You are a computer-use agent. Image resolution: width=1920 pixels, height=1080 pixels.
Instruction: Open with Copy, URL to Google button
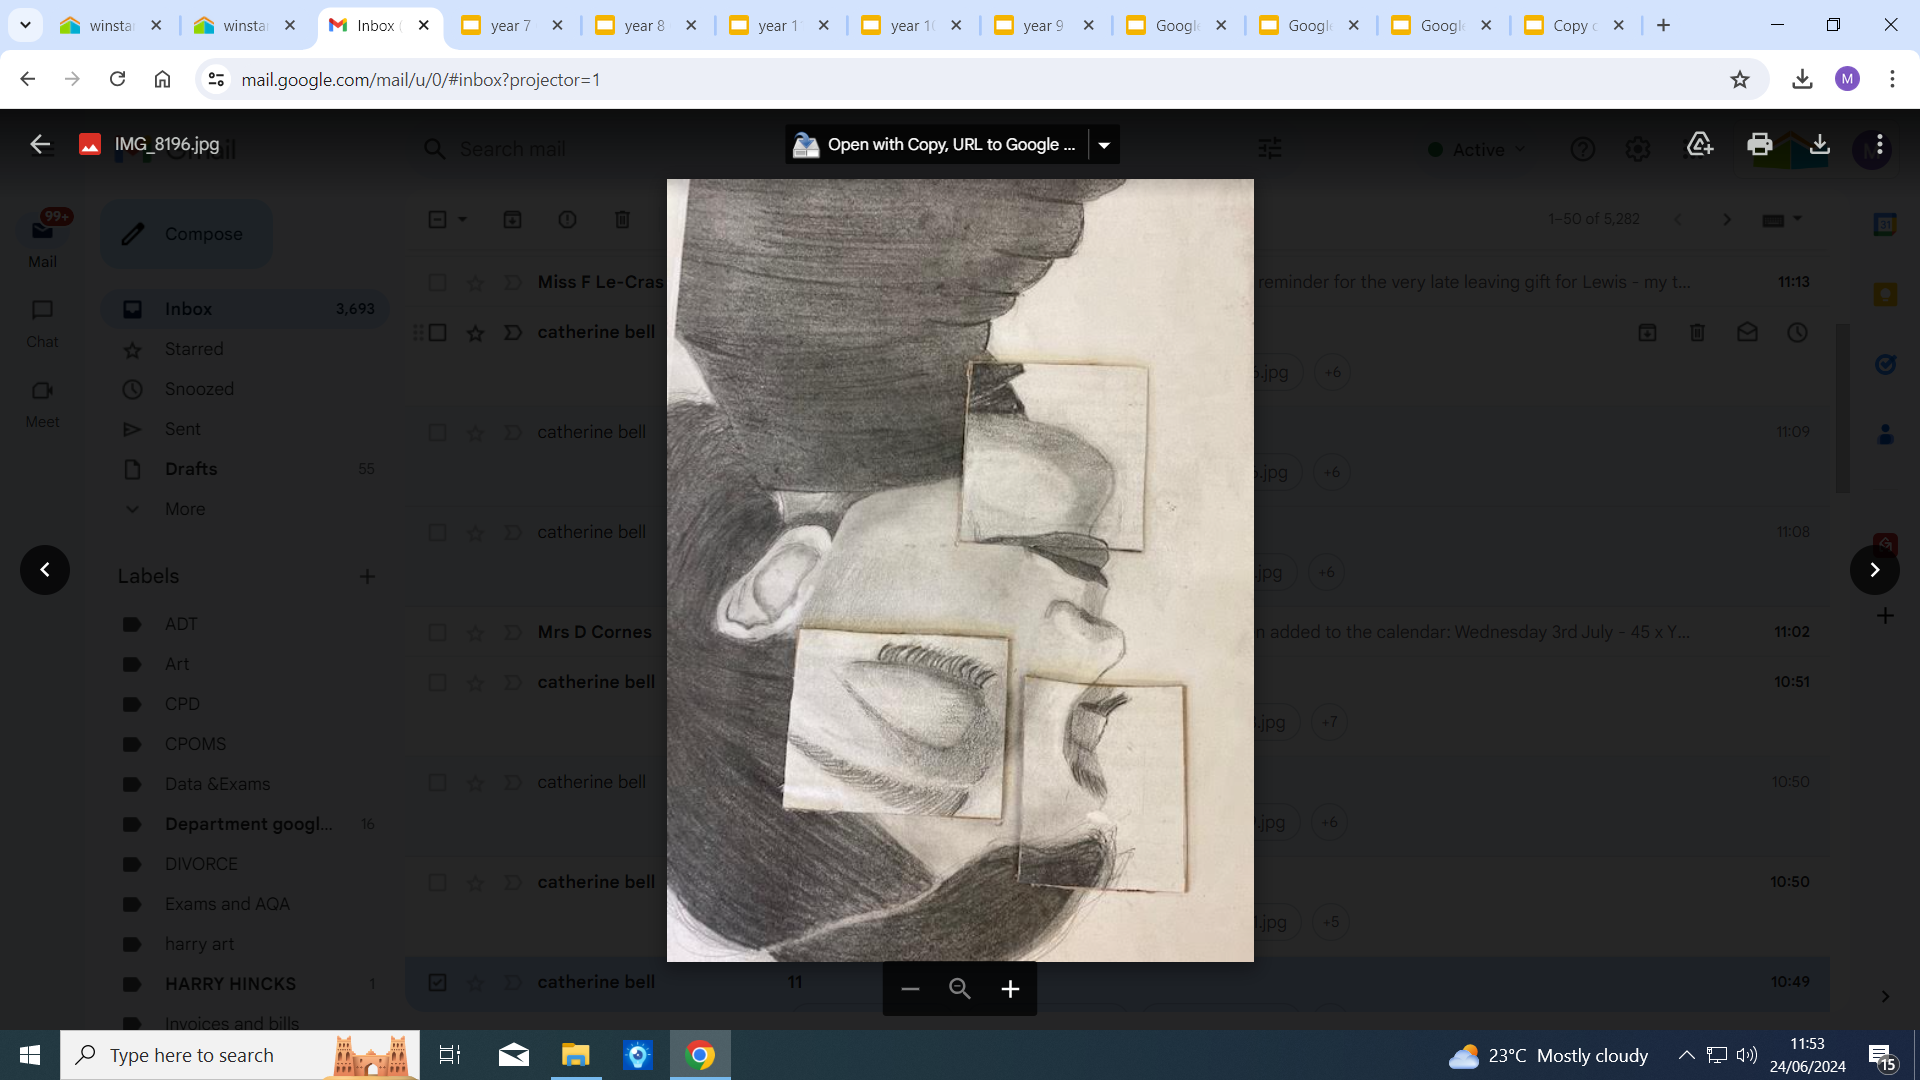point(936,145)
